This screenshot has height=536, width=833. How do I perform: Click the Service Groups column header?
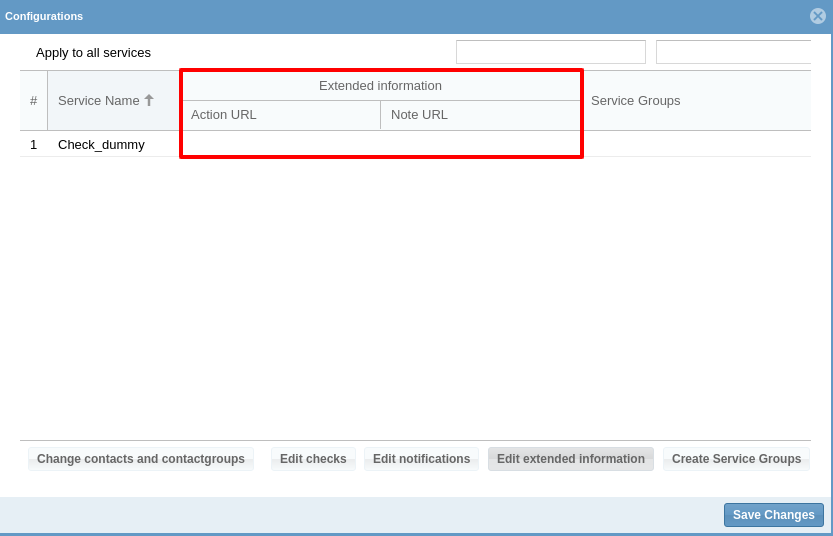[x=695, y=100]
